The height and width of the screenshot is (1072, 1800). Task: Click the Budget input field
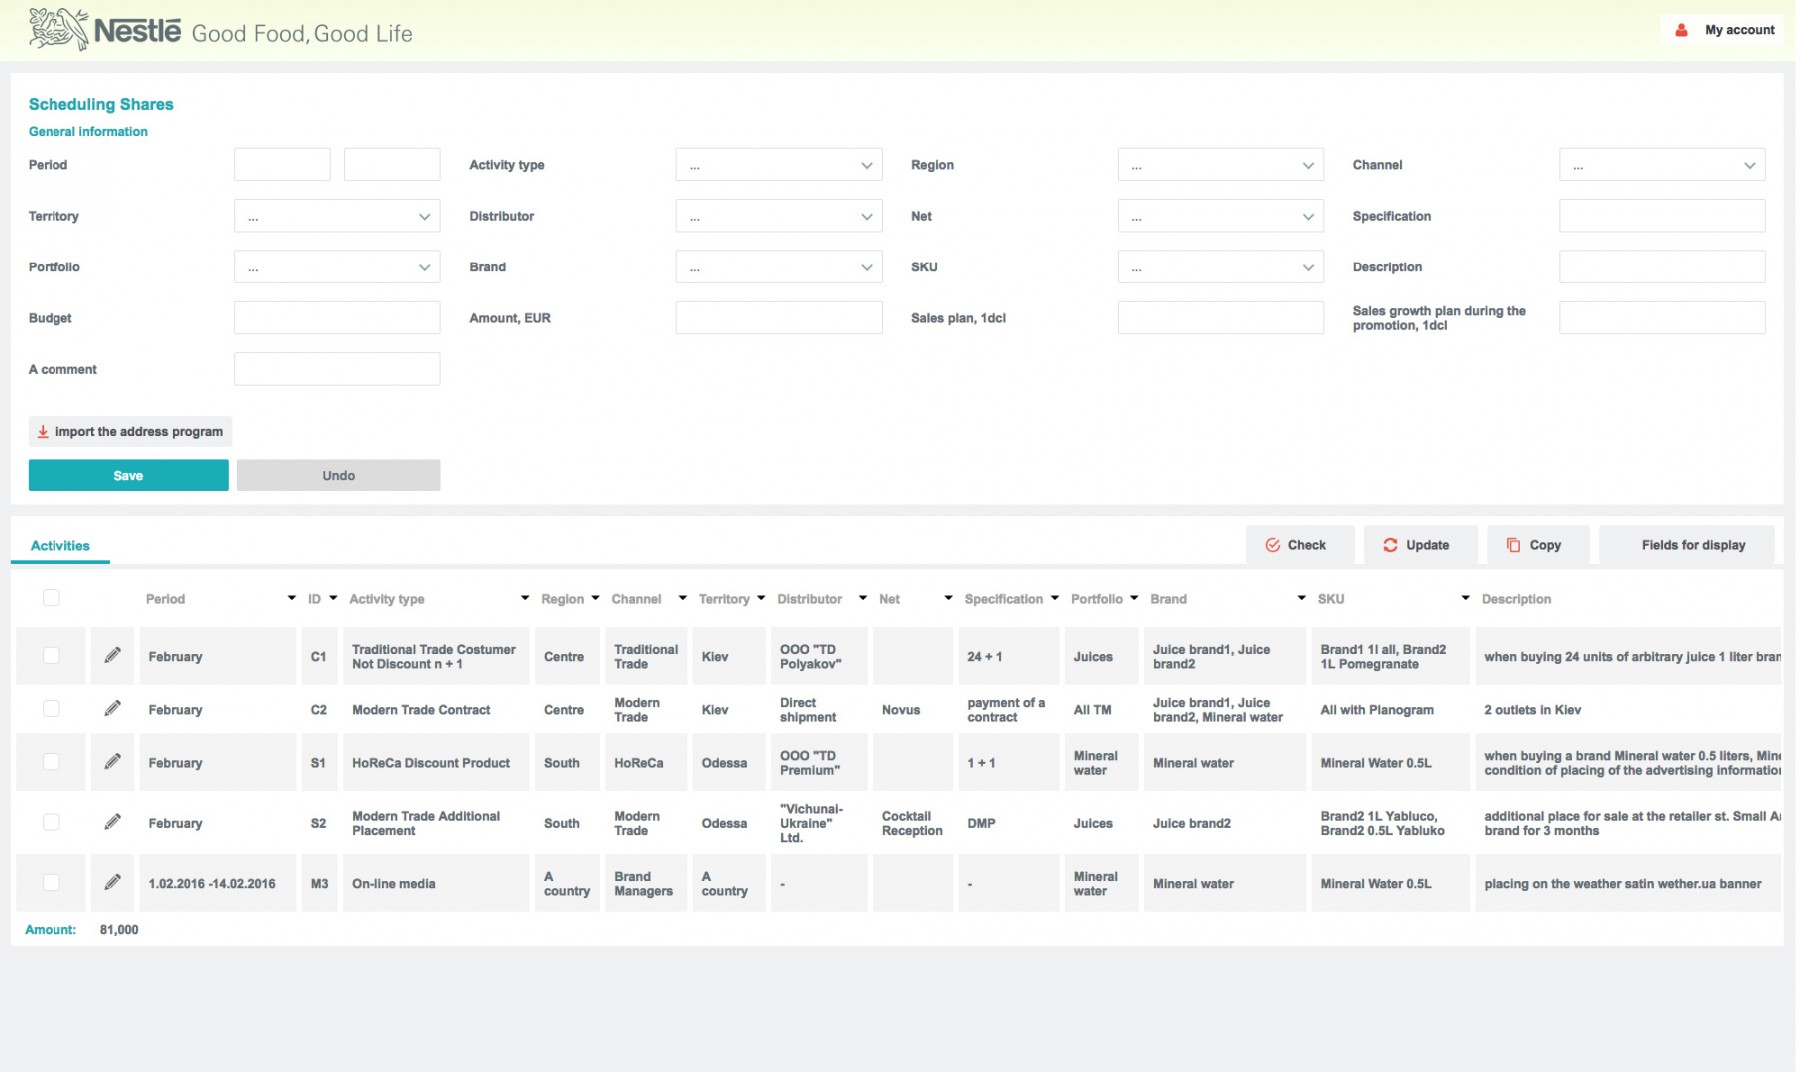tap(337, 318)
